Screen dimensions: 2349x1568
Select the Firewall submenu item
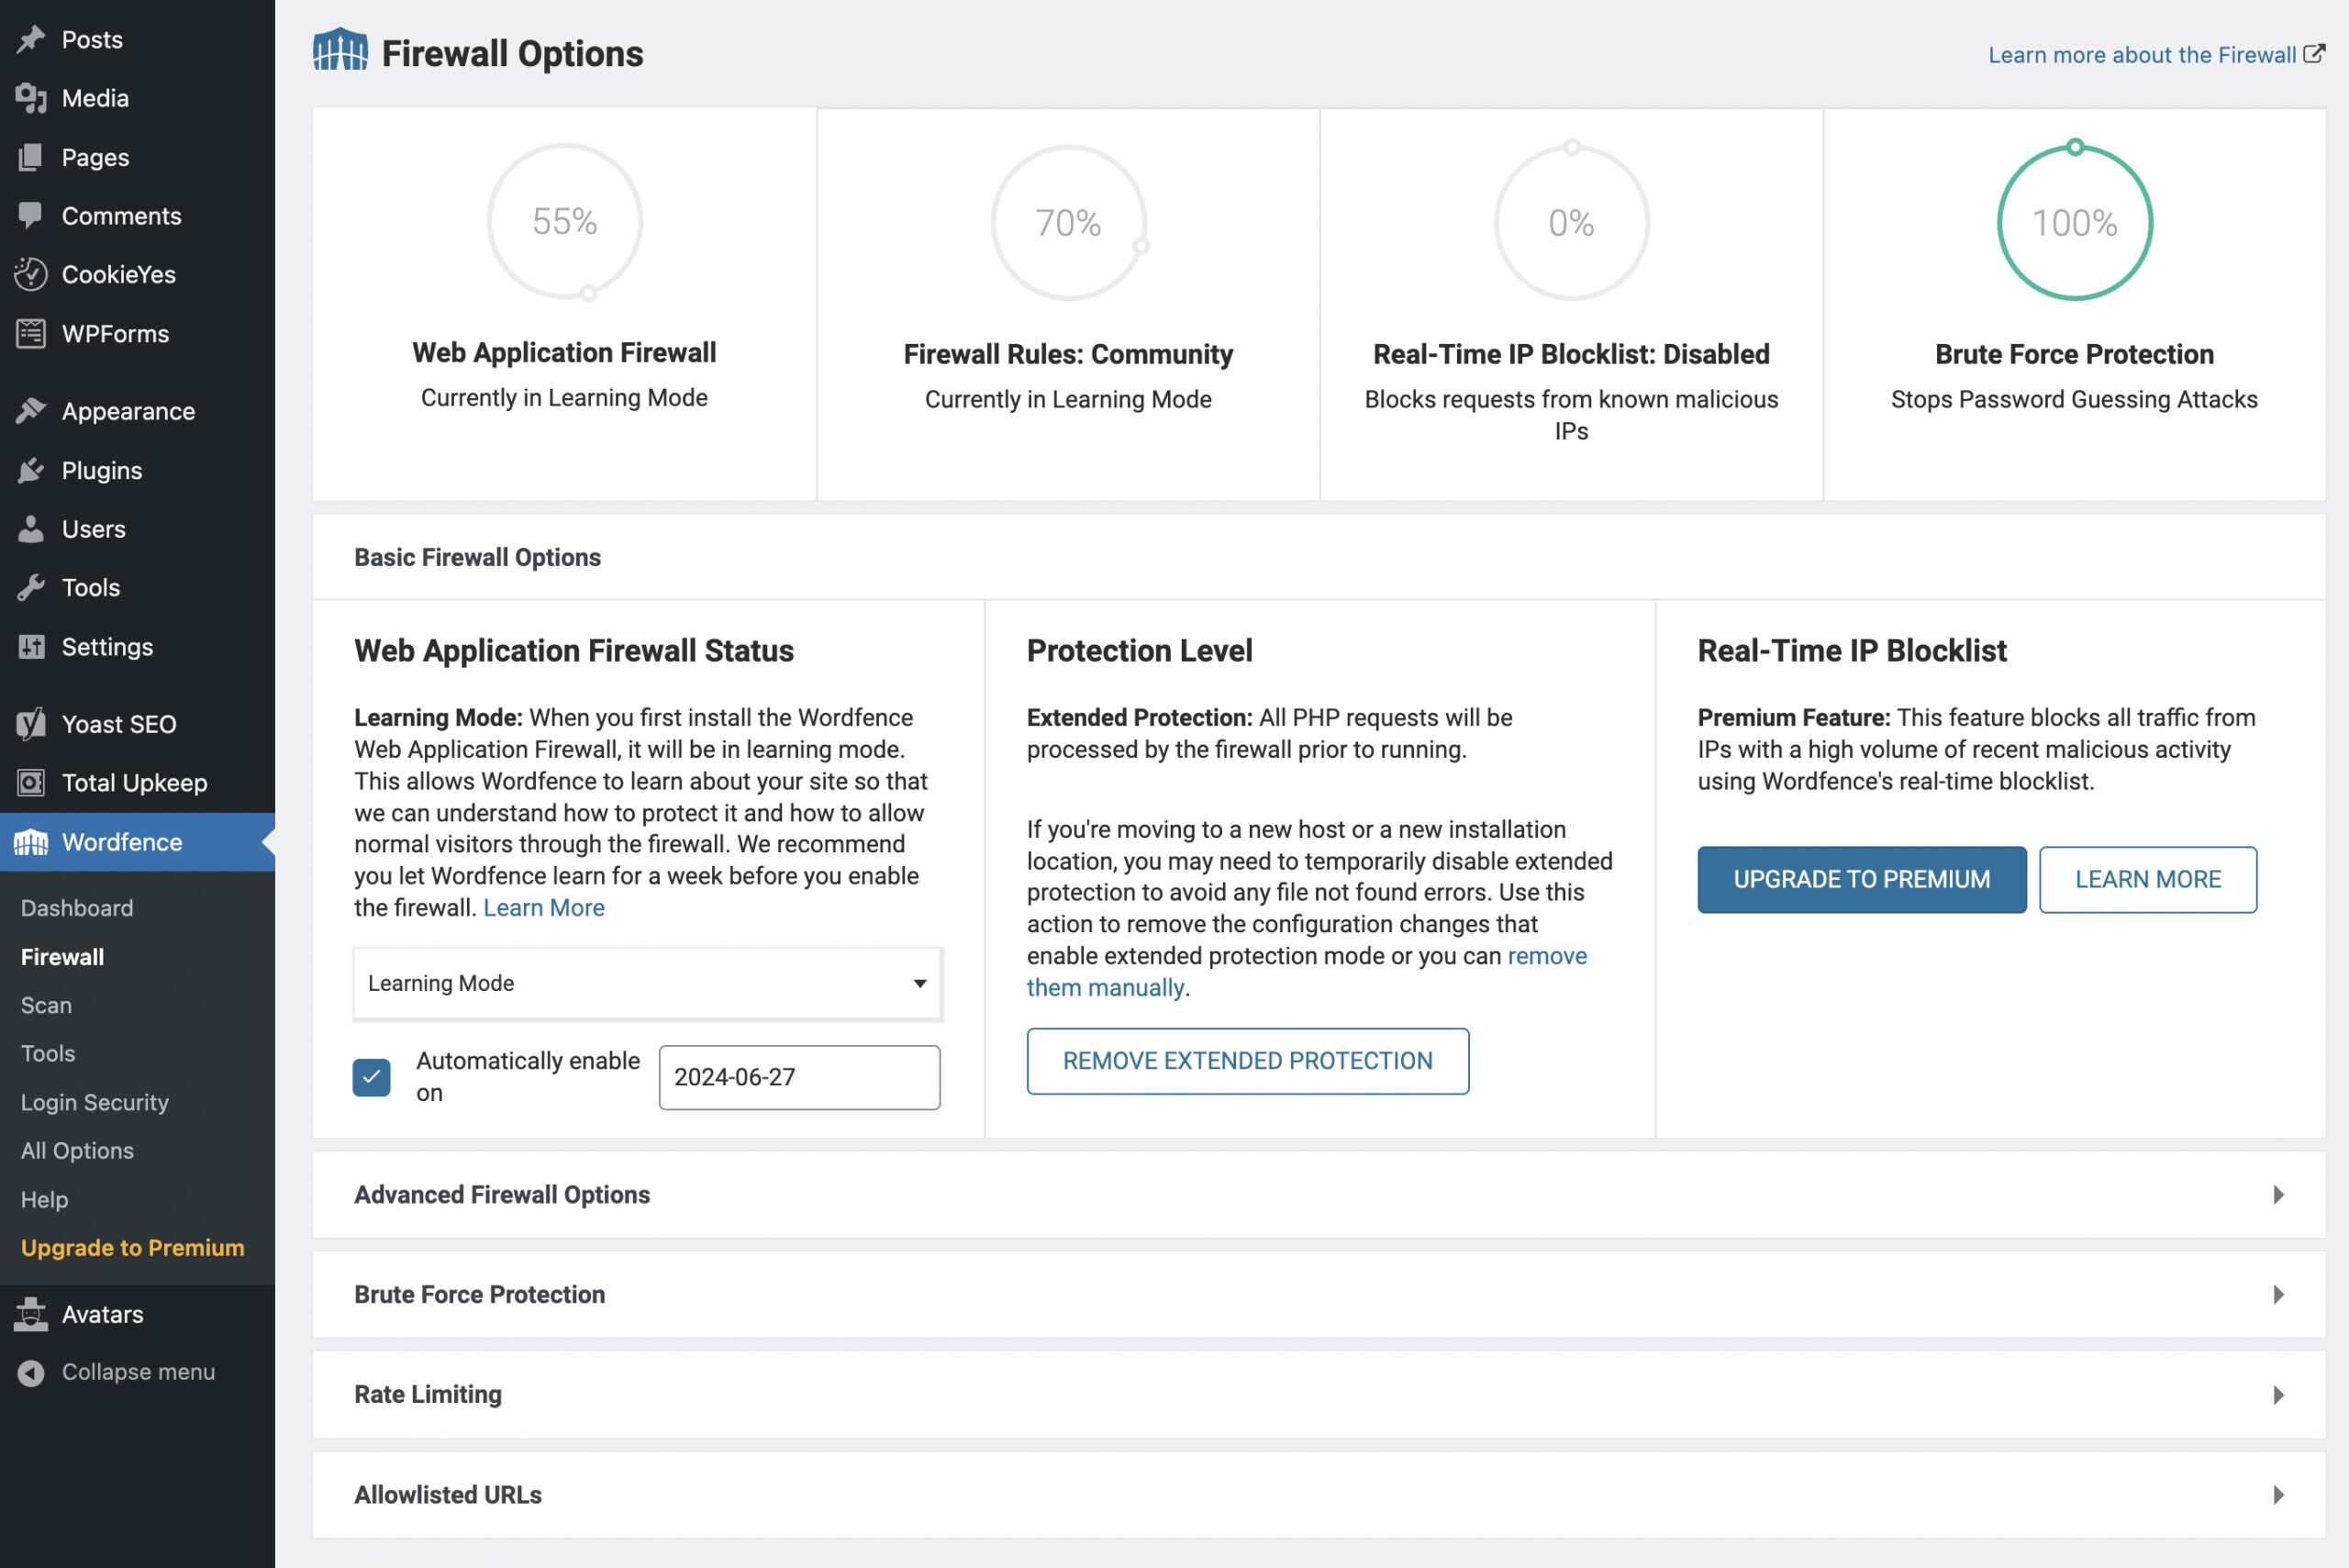[x=62, y=957]
